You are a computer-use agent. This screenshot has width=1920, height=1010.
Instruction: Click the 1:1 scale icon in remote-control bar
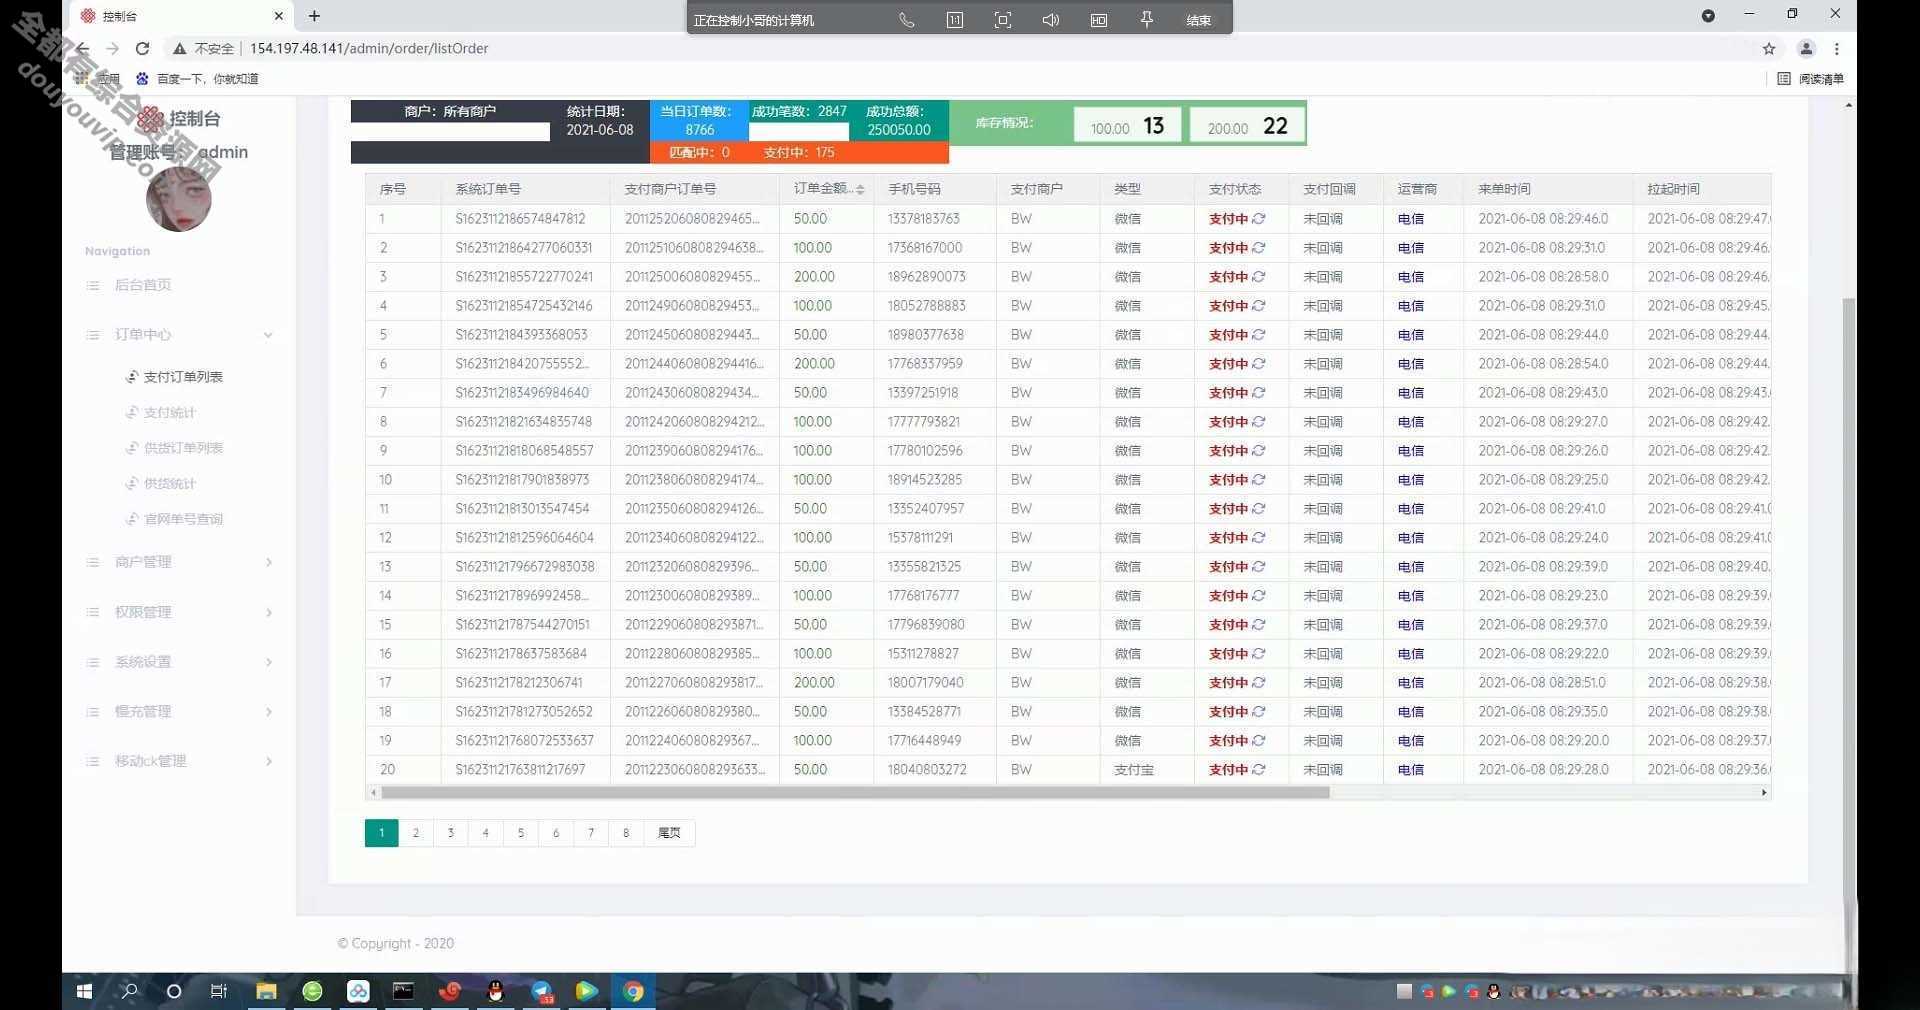coord(955,20)
